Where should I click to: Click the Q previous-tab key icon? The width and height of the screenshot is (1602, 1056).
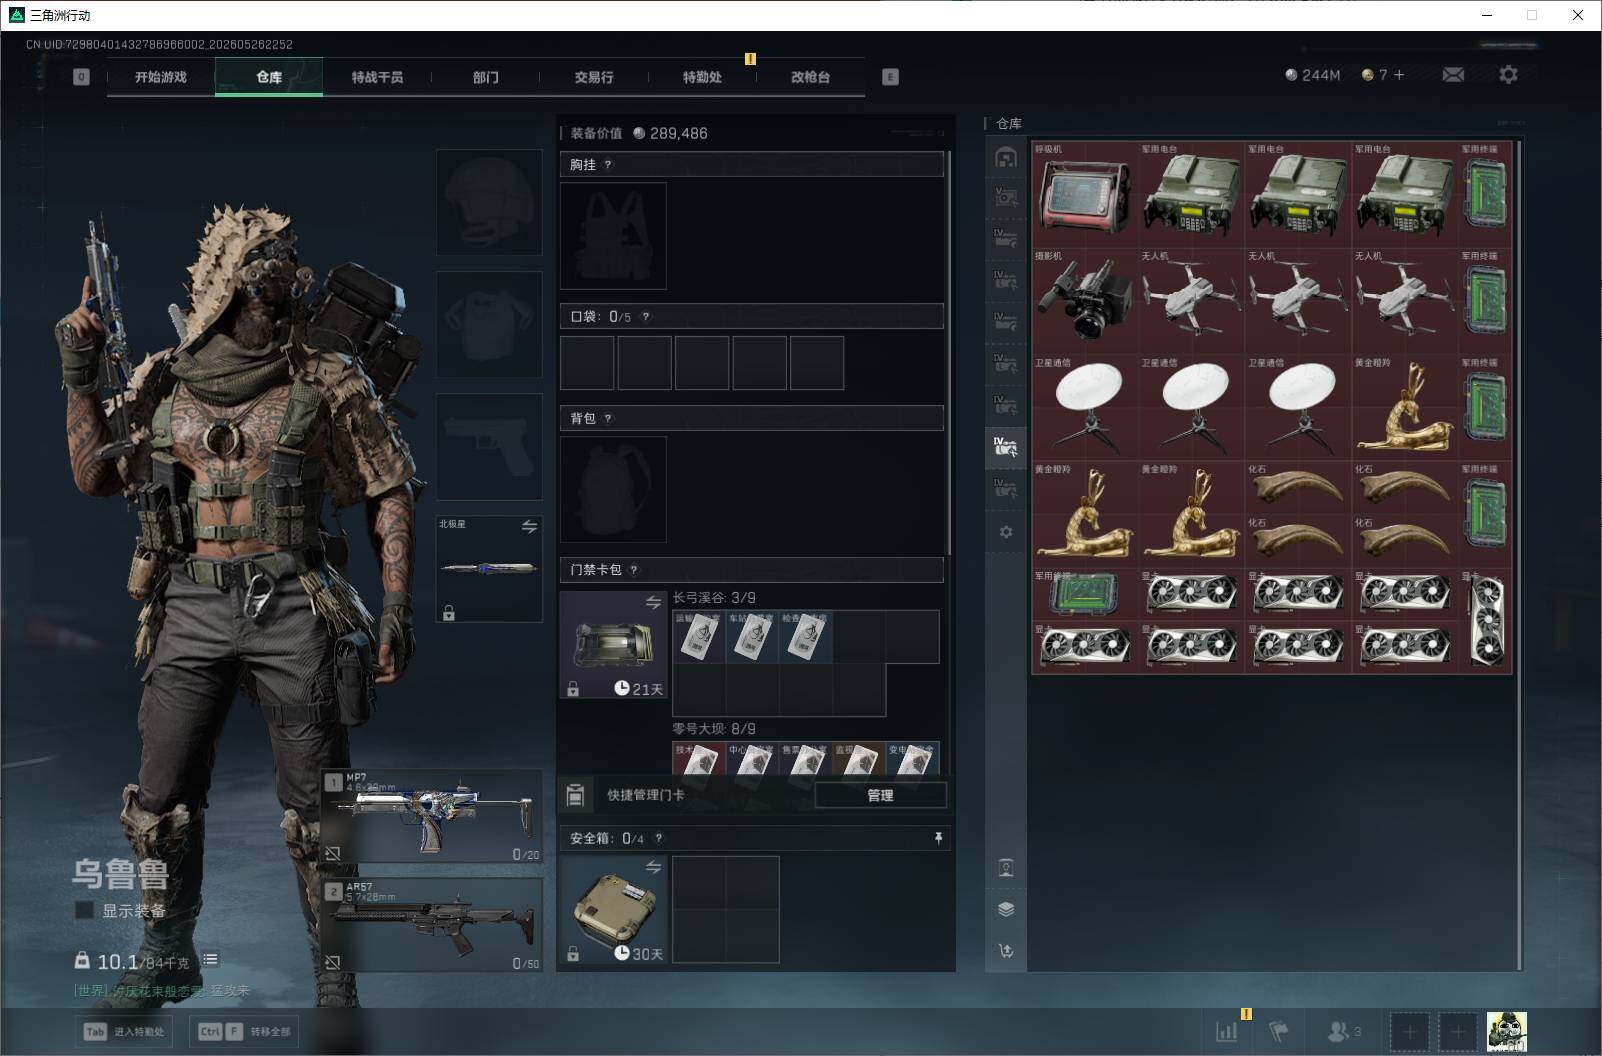click(81, 77)
